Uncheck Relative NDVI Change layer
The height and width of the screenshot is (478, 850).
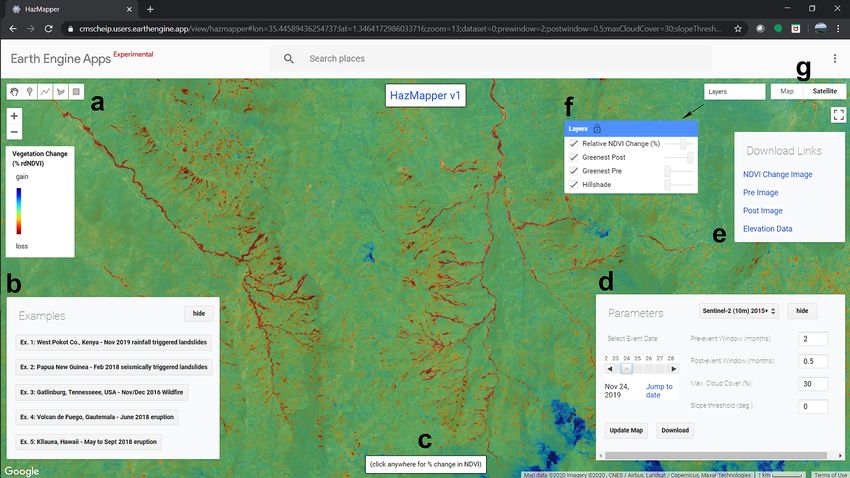[574, 144]
